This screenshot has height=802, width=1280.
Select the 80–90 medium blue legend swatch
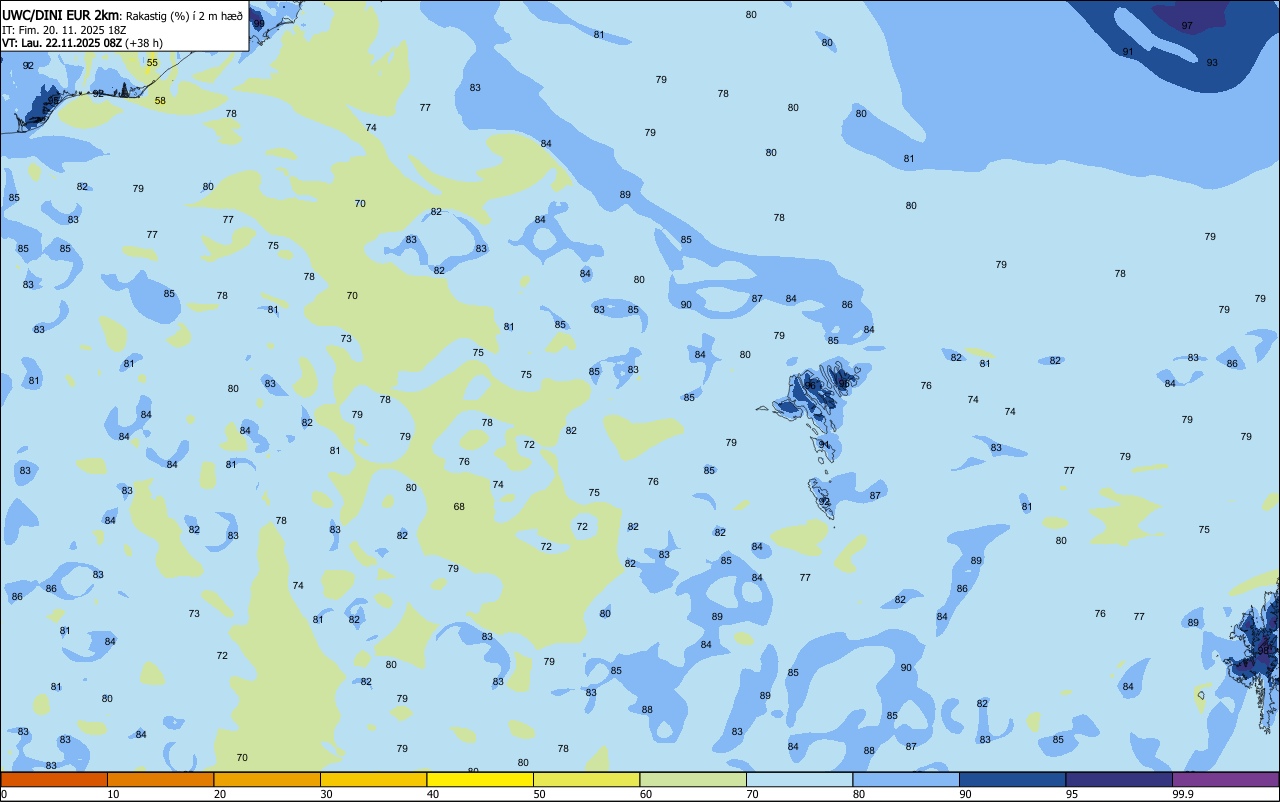tap(906, 779)
